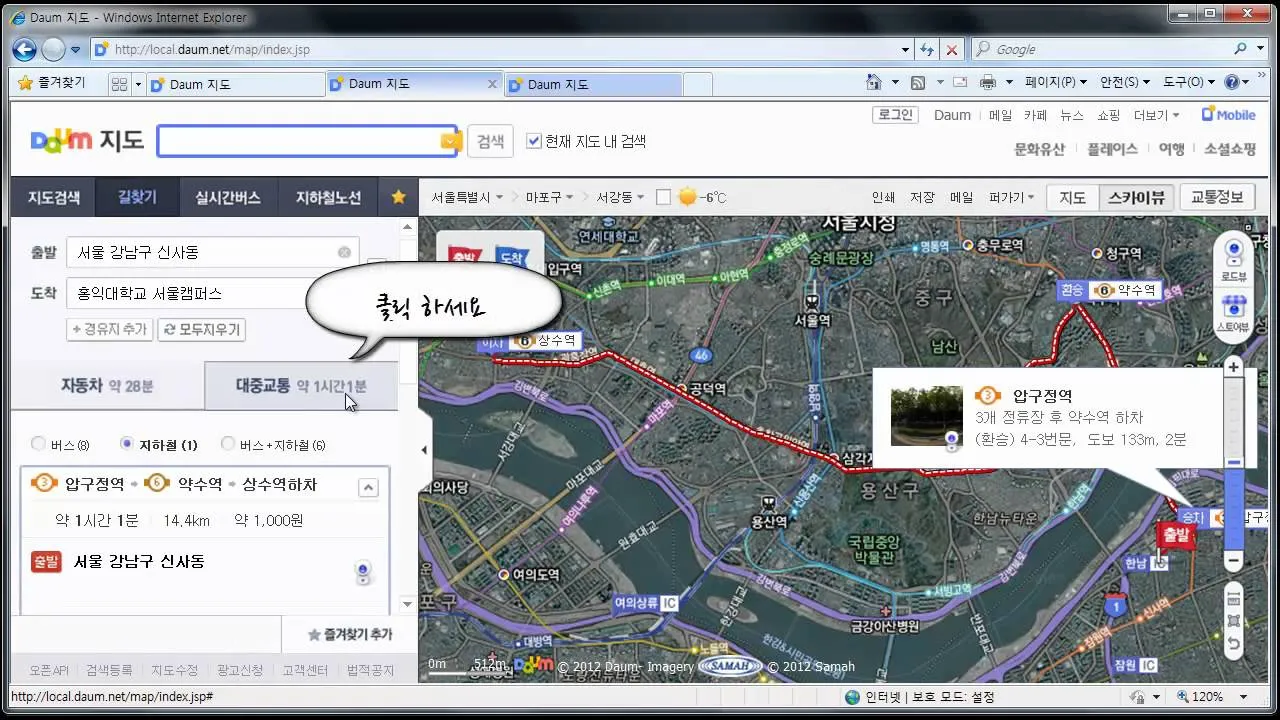Image resolution: width=1280 pixels, height=720 pixels.
Task: Open the 지하철노선 tab
Action: tap(328, 197)
